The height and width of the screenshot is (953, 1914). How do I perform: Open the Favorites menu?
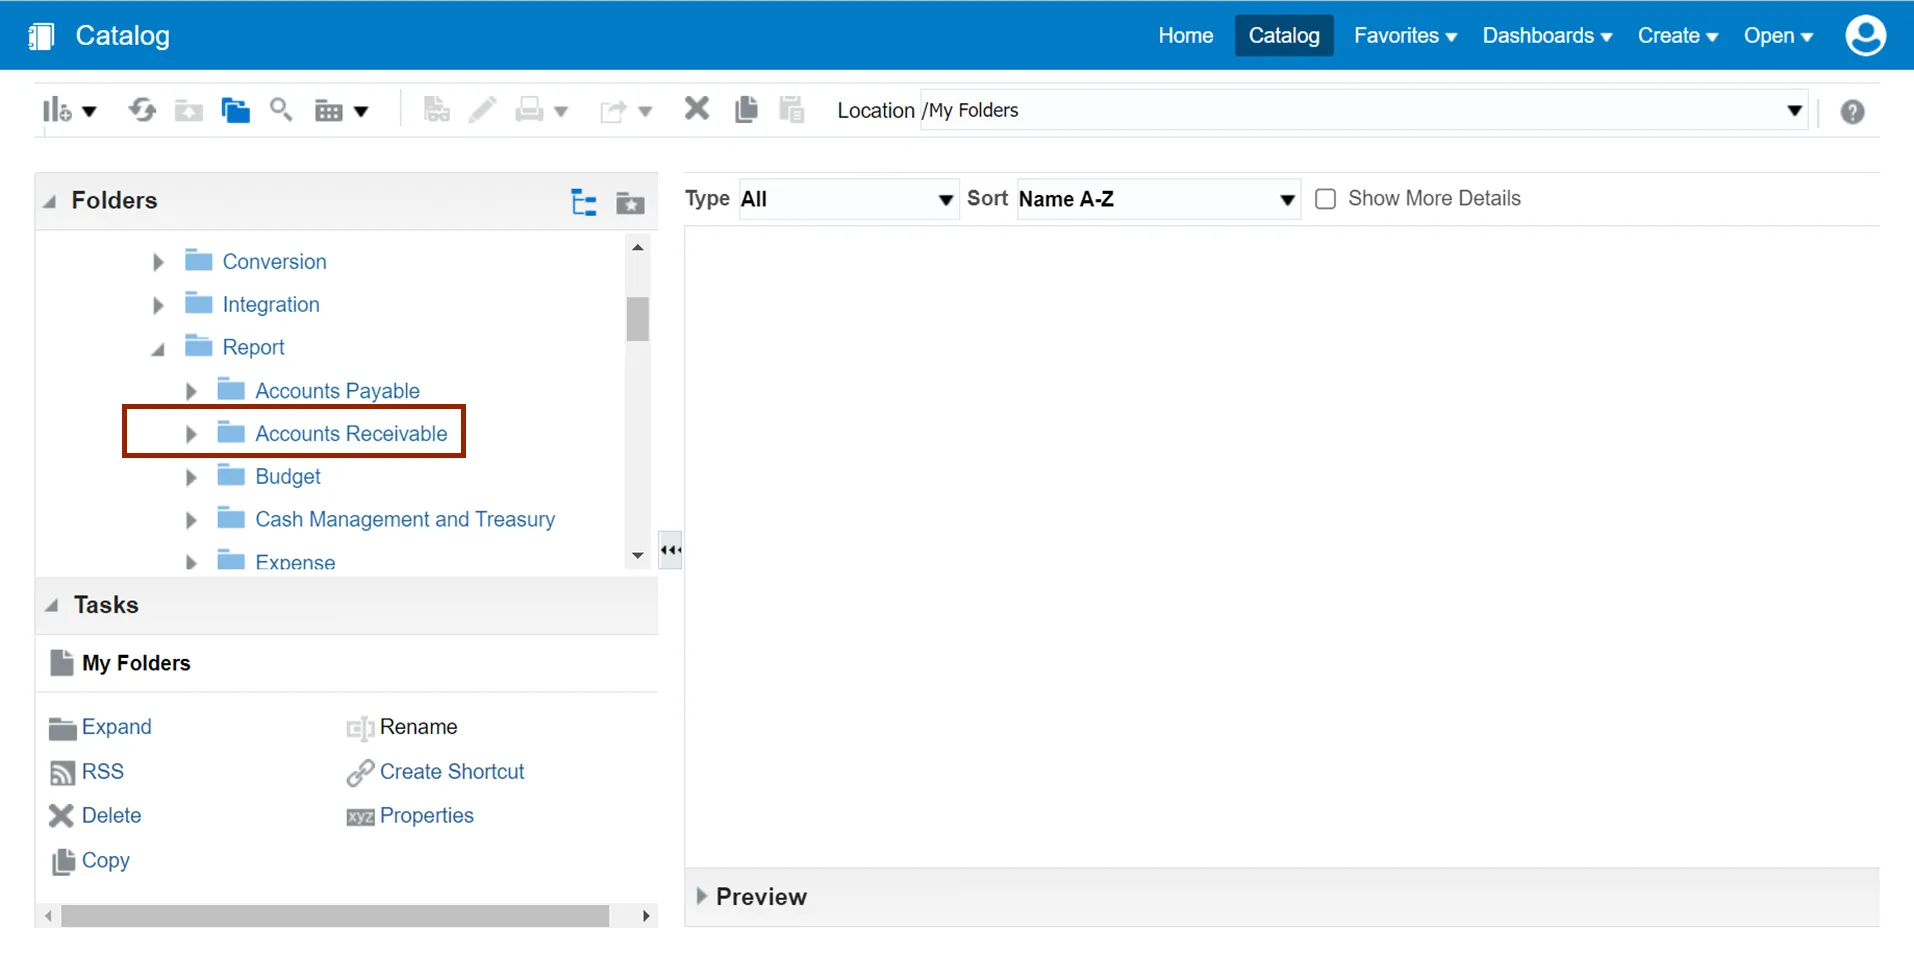(x=1404, y=36)
